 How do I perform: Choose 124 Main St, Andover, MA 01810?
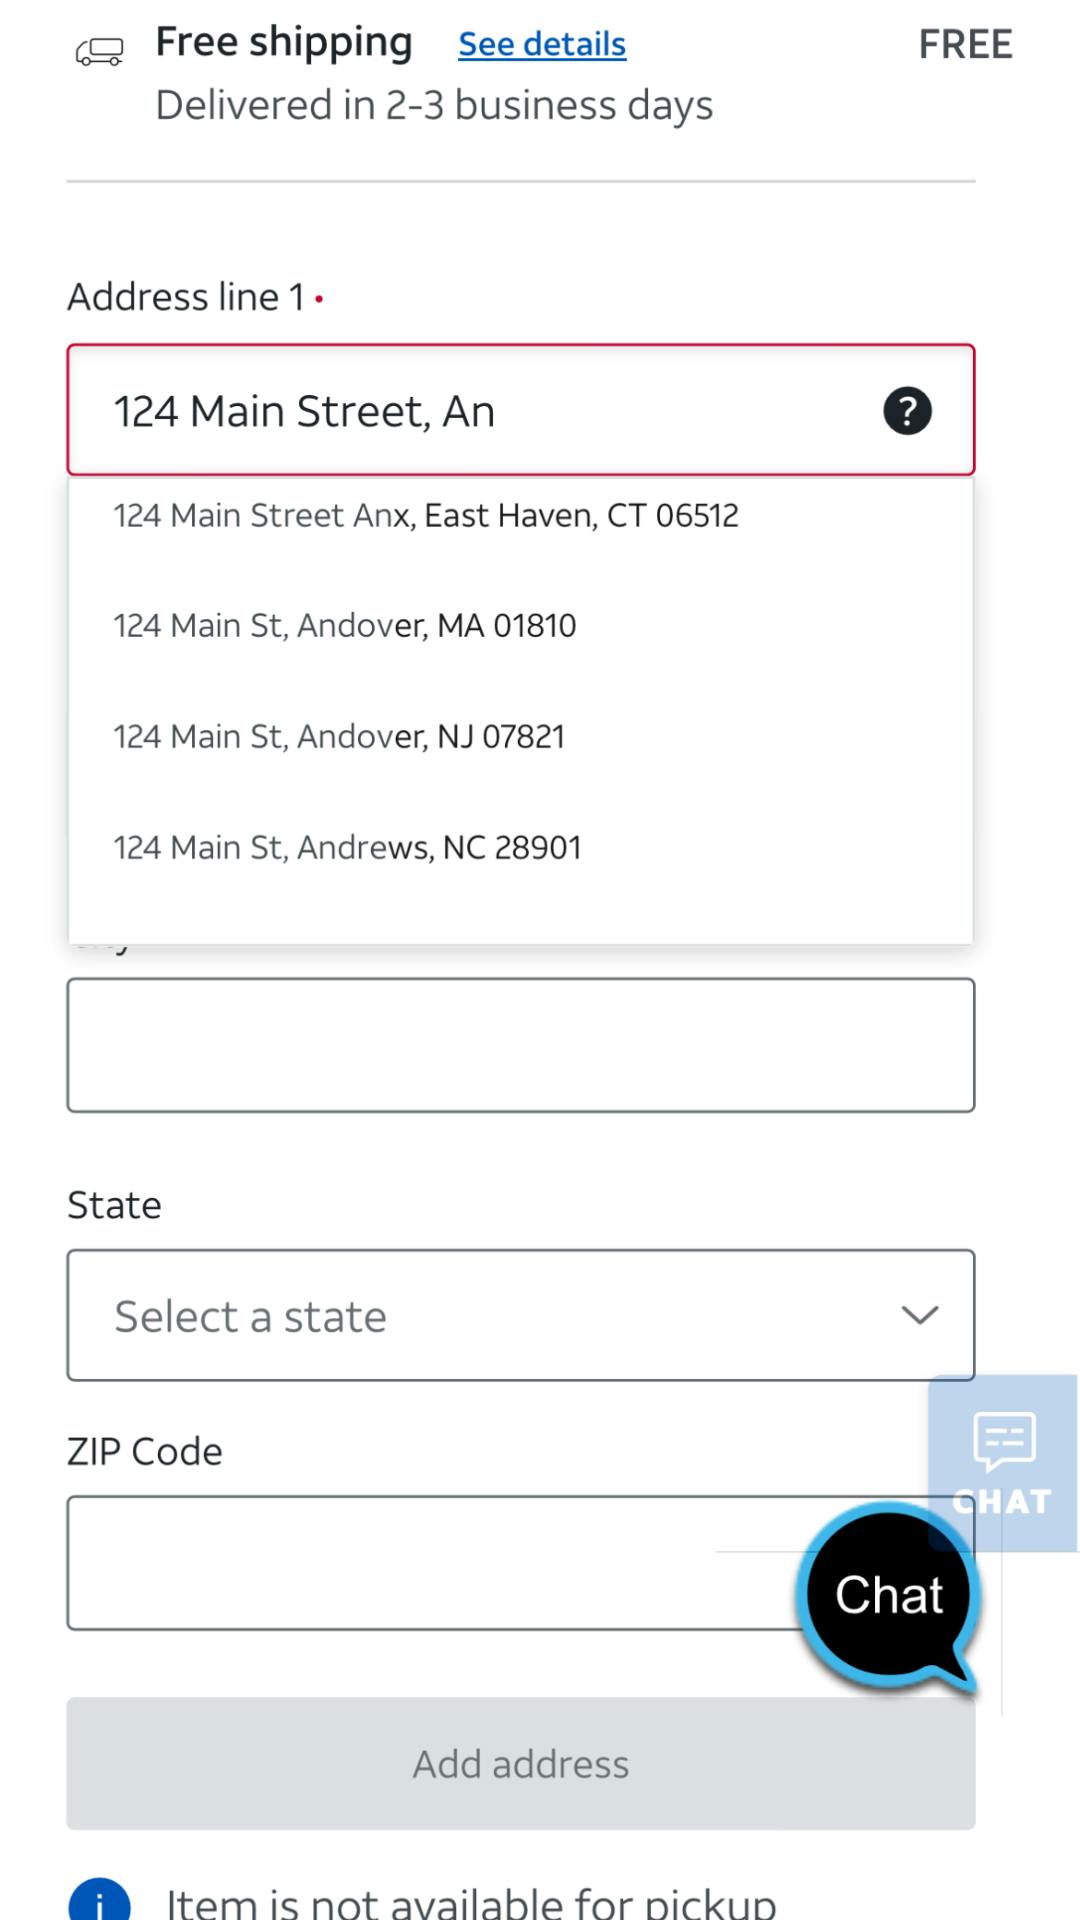(344, 624)
